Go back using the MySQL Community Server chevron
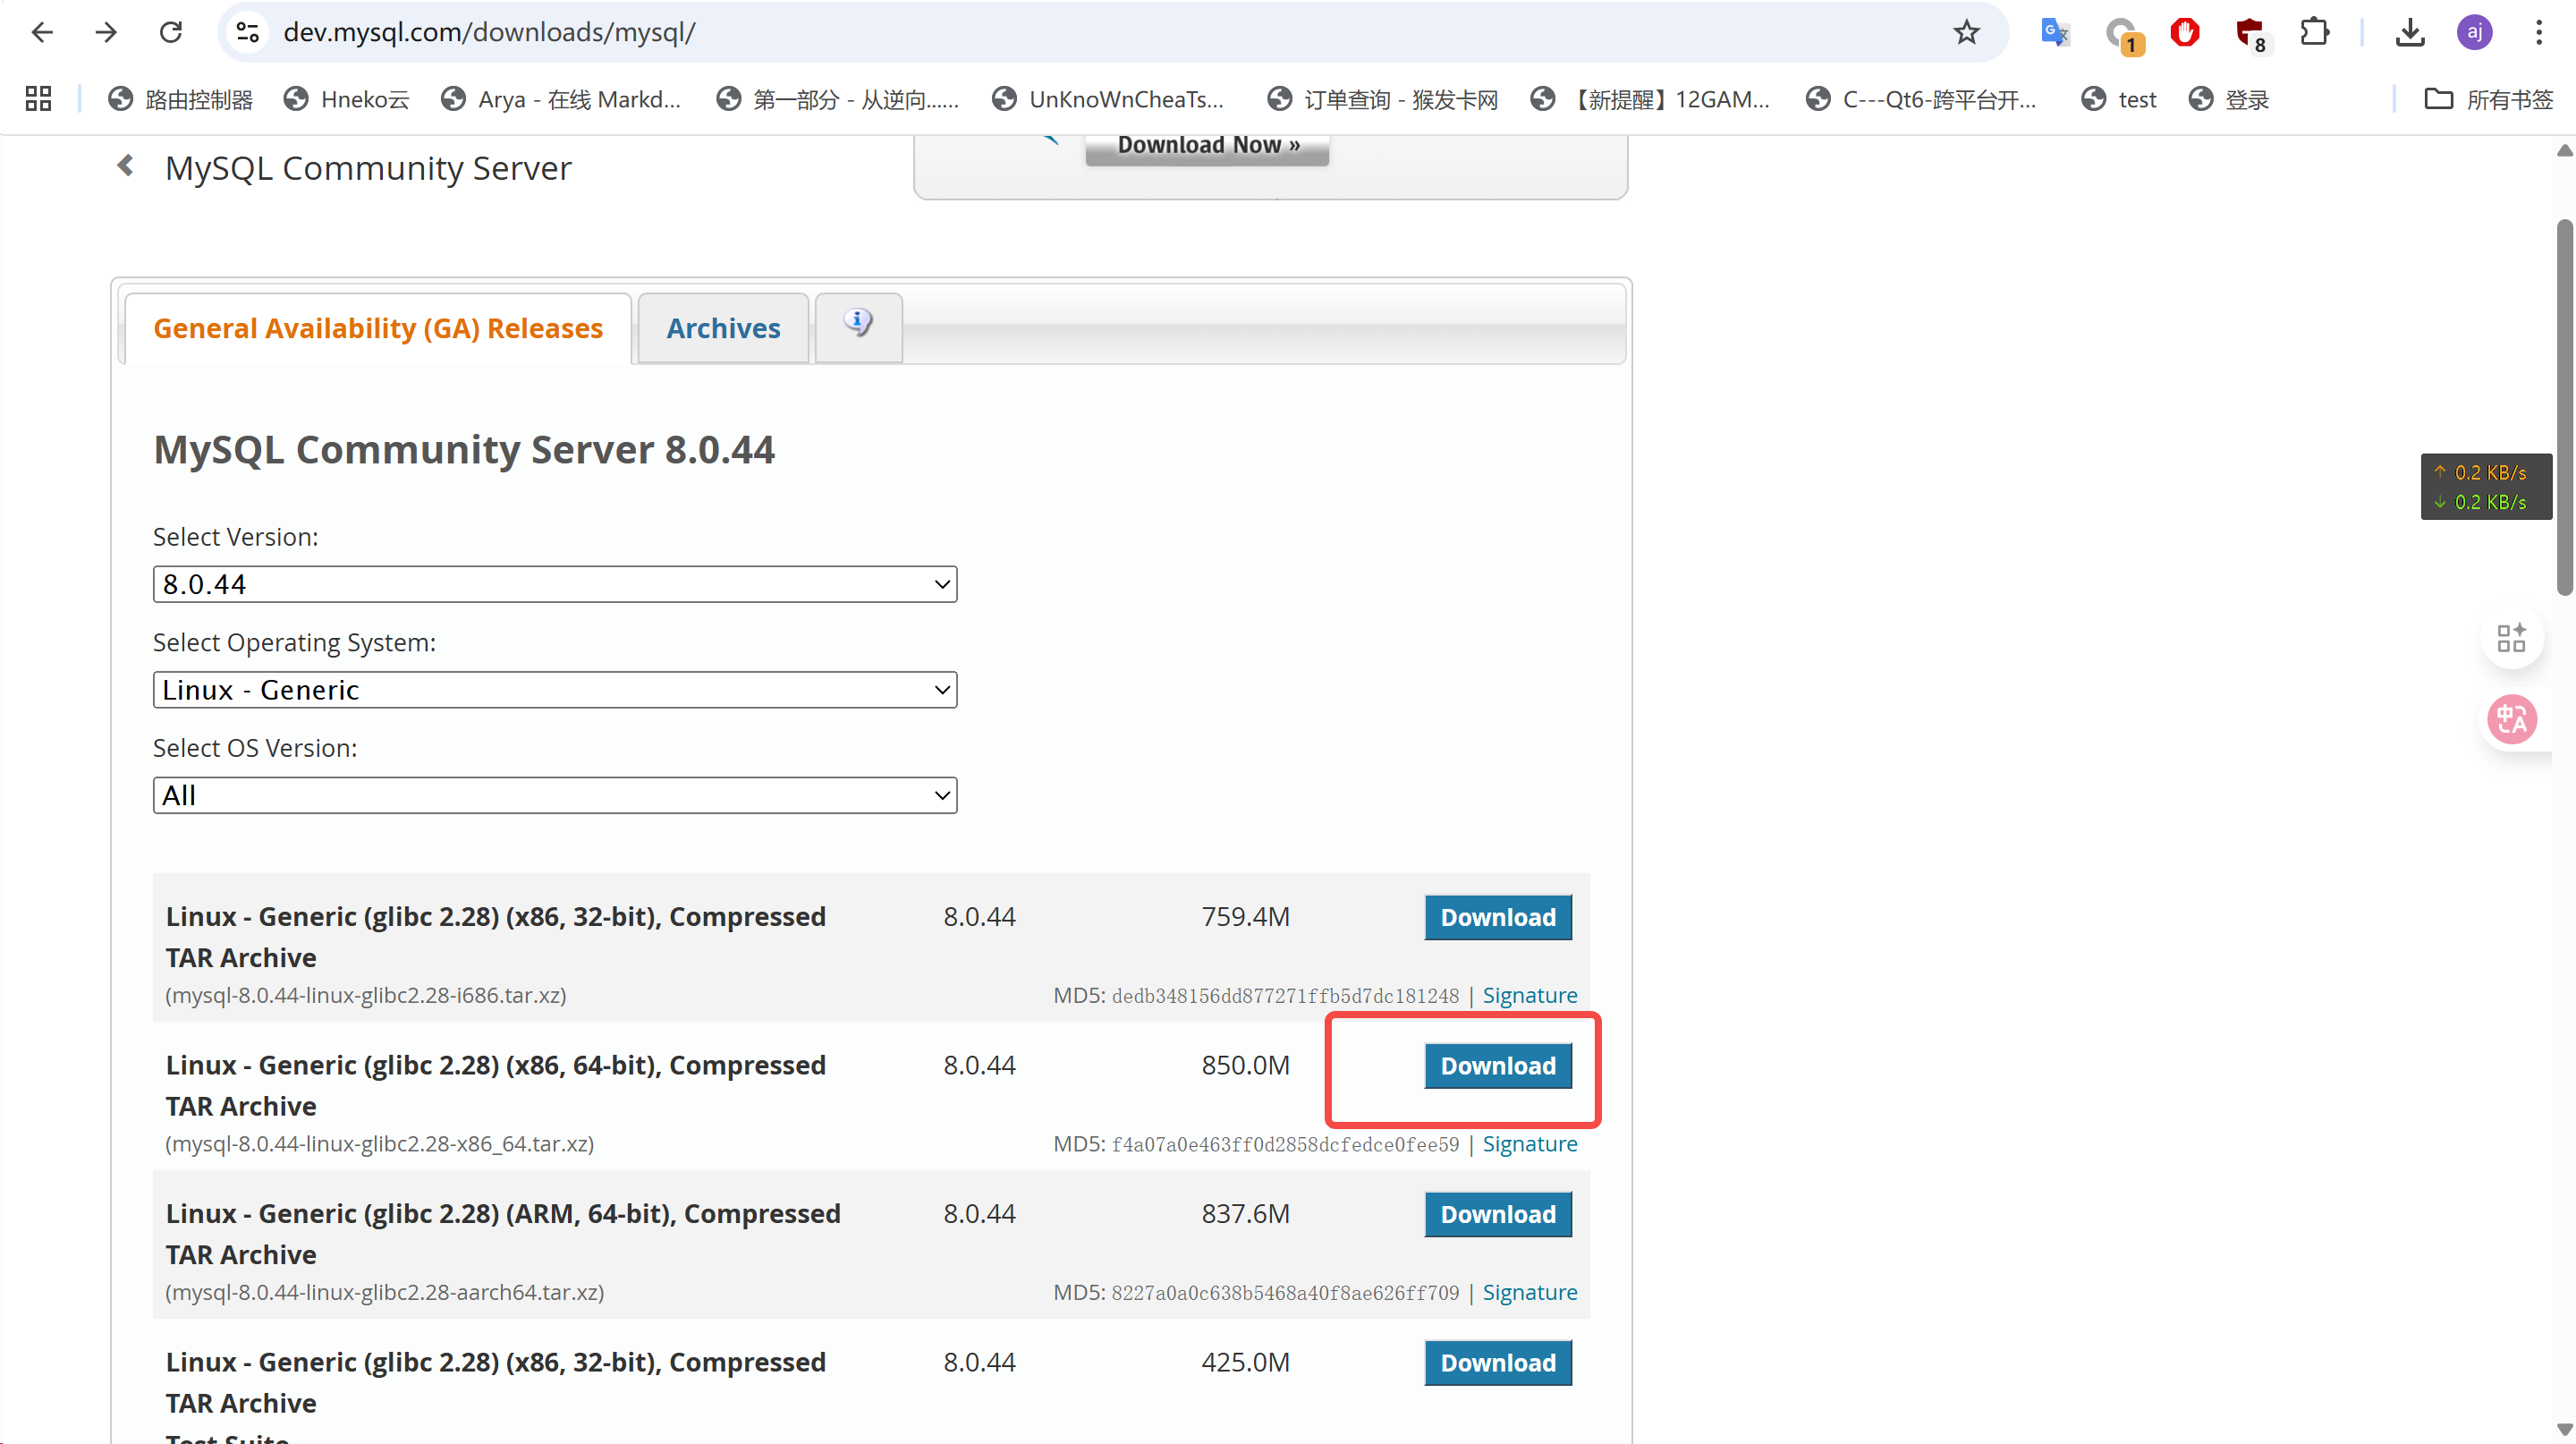Screen dimensions: 2576x1444 [125, 166]
